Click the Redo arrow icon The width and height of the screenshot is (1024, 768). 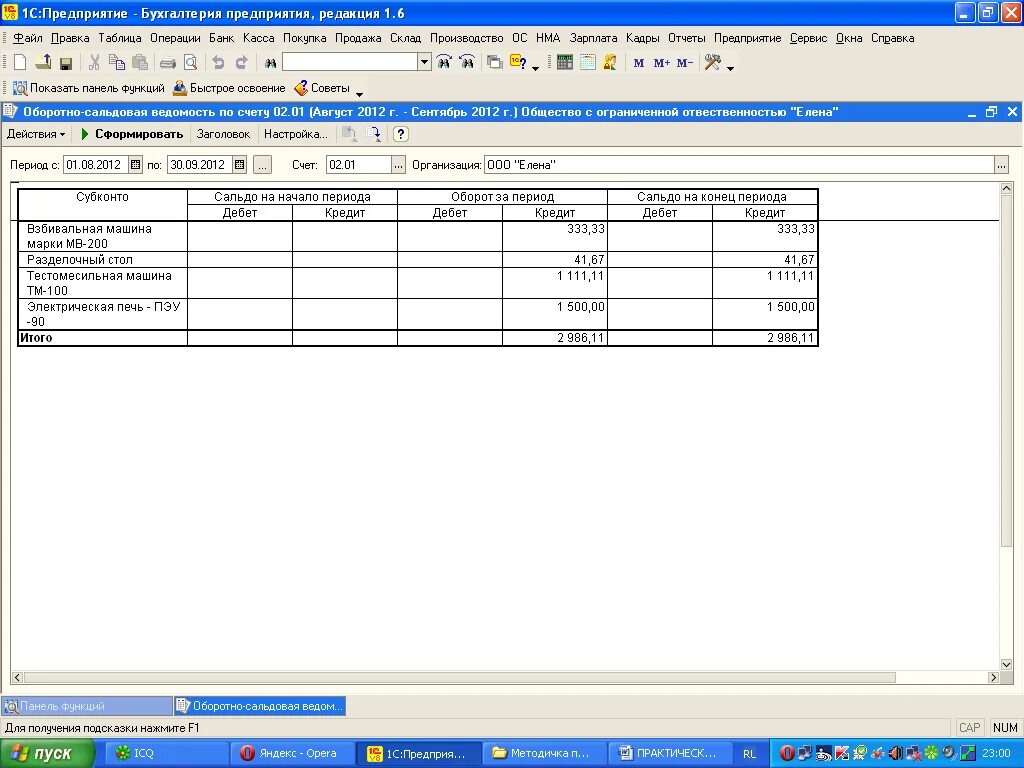(242, 63)
